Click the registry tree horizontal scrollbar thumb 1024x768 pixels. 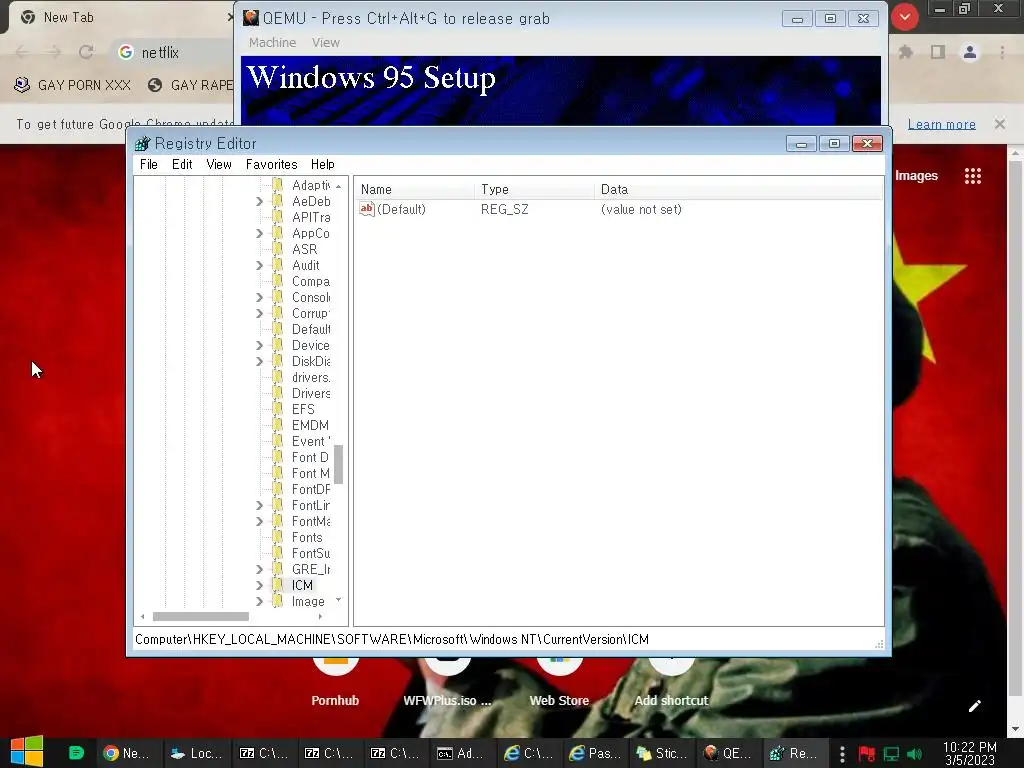[200, 616]
